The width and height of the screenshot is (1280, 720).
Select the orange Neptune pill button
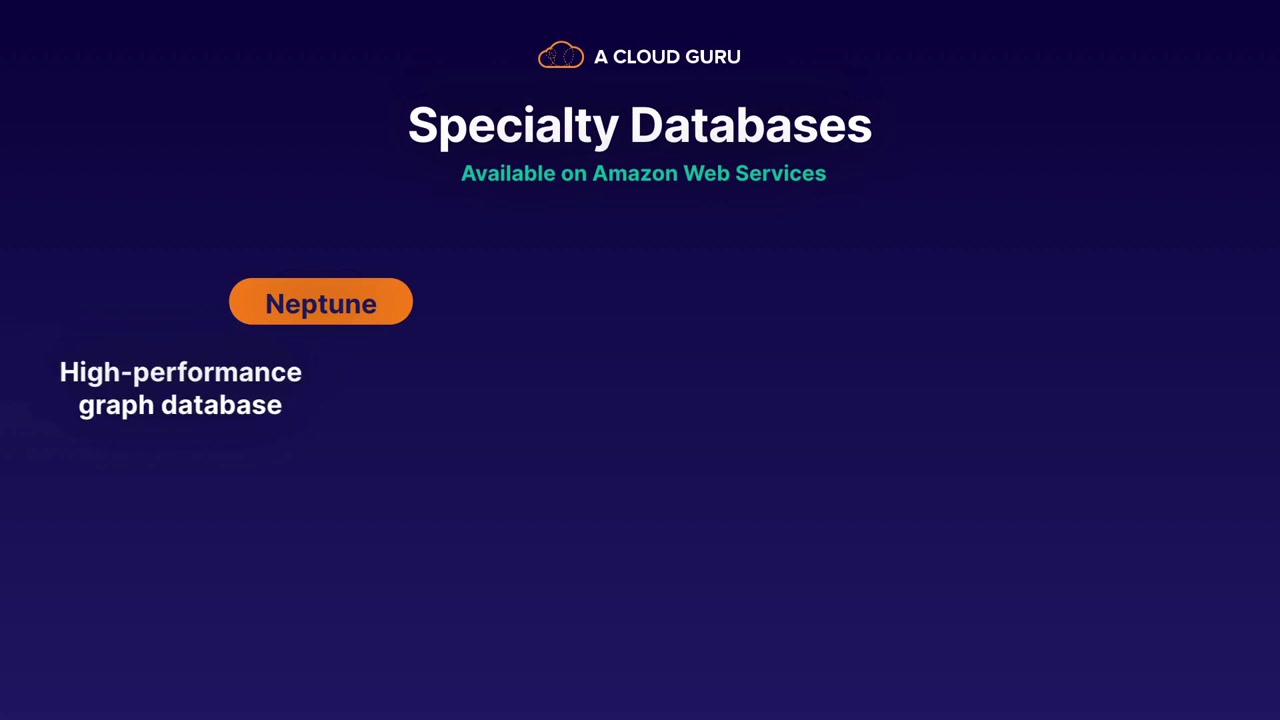tap(321, 302)
